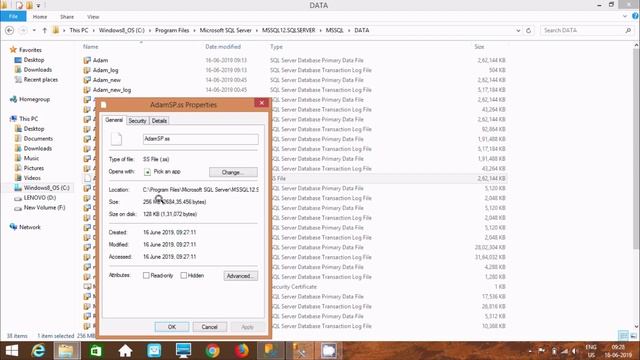Click the File Explorer taskbar icon
The image size is (640, 360).
pyautogui.click(x=66, y=351)
